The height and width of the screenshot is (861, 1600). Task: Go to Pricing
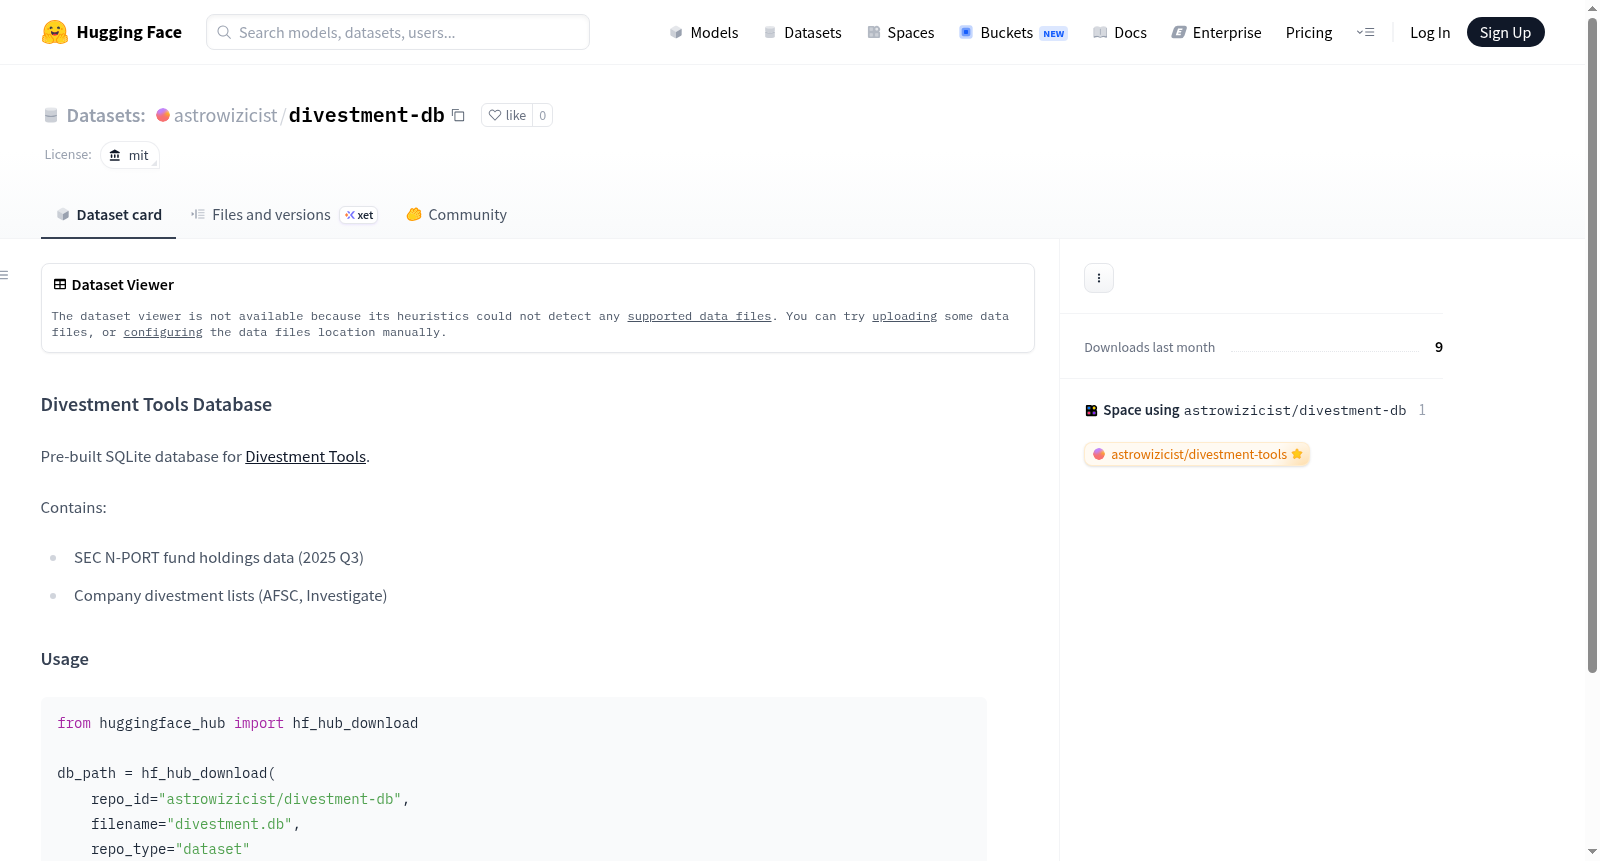point(1309,32)
